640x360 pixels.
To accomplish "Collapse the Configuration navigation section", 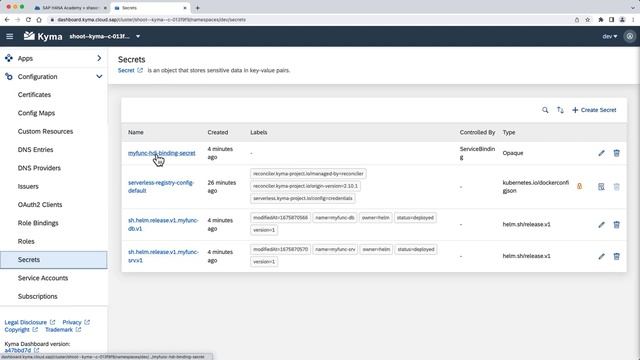I will 99,76.
